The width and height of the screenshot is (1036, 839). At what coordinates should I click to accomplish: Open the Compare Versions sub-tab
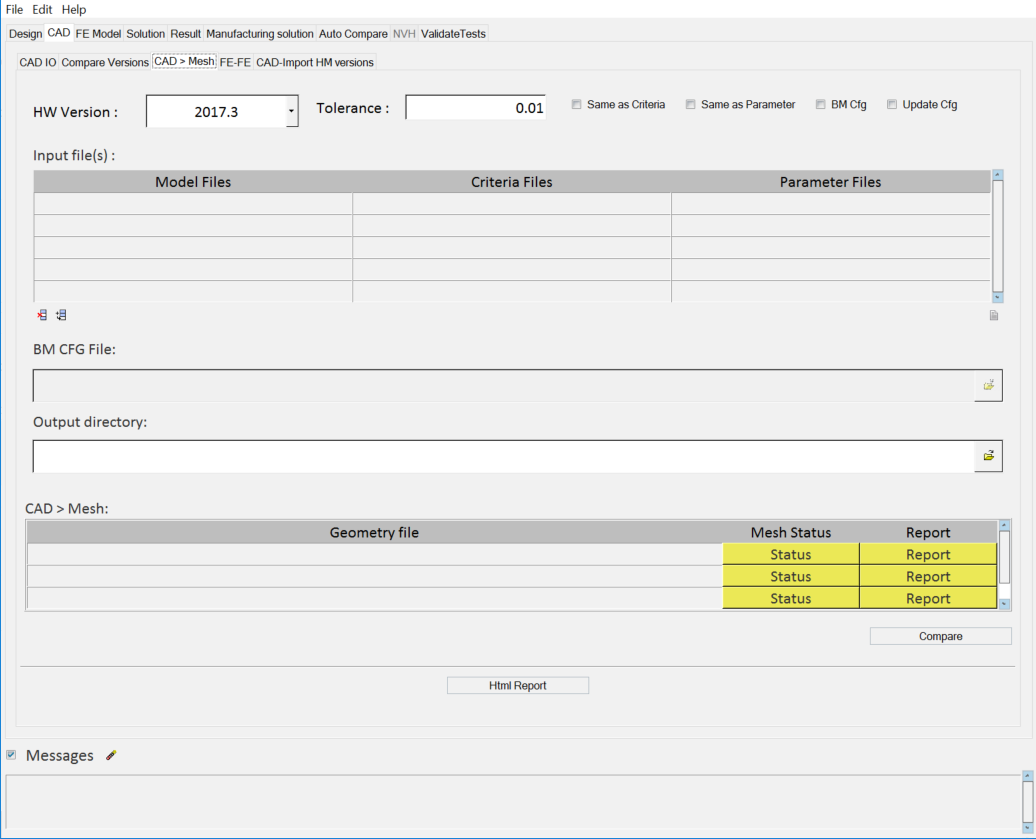[105, 62]
